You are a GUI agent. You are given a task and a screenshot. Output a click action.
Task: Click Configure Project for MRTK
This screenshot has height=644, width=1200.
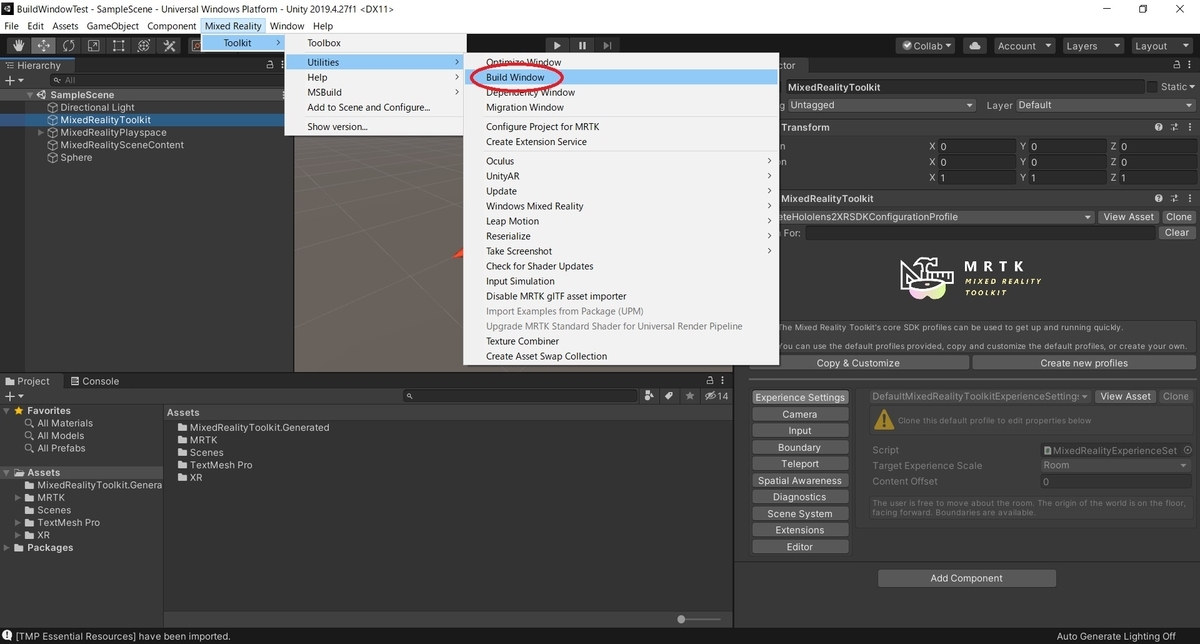(621, 126)
